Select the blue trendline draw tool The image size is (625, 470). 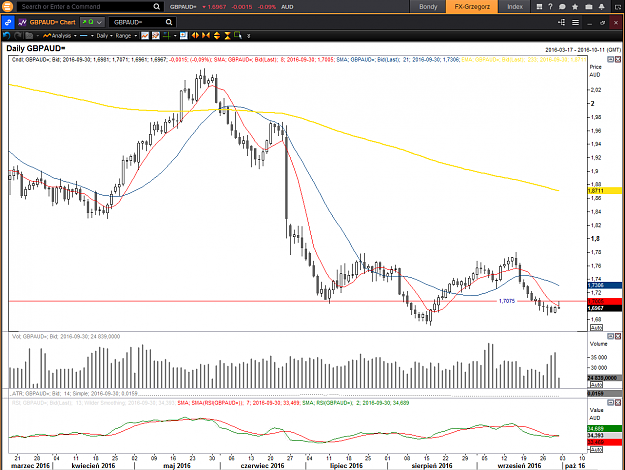coord(84,36)
